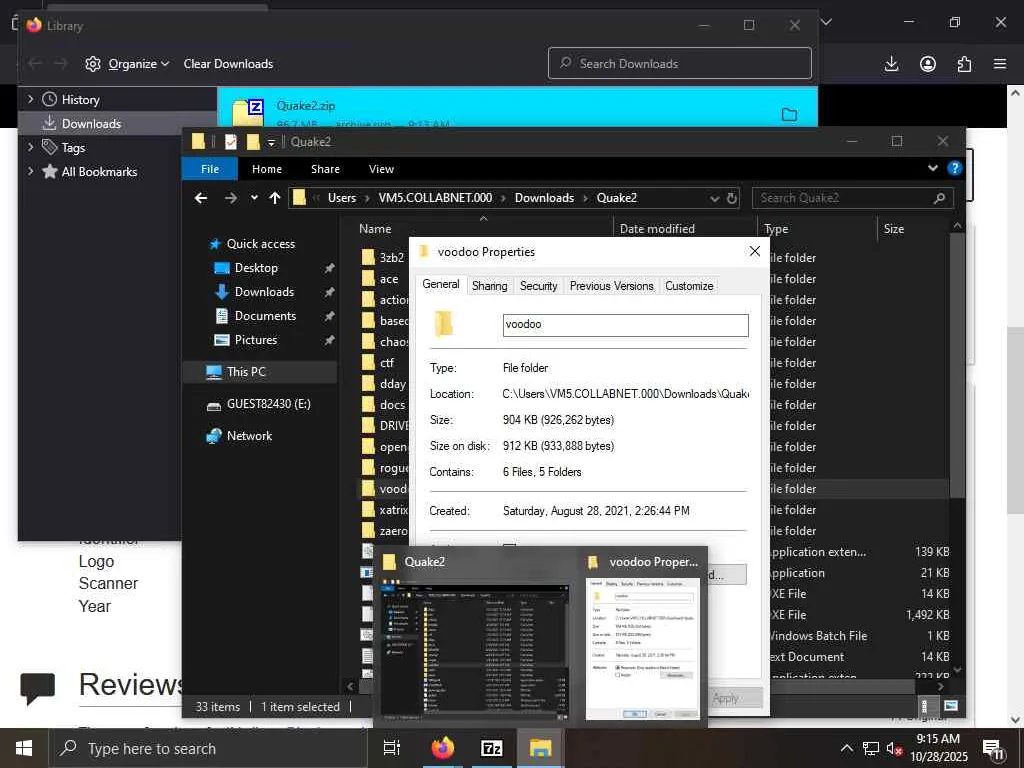The width and height of the screenshot is (1024, 768).
Task: Click Clear Downloads in Library window
Action: click(x=228, y=64)
